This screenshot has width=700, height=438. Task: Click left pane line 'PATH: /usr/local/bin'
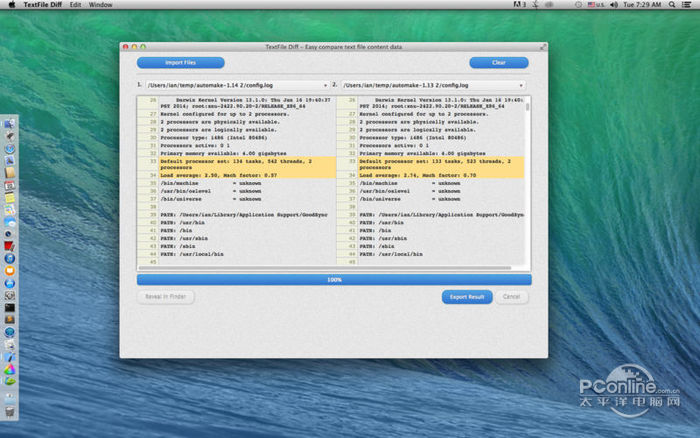(192, 254)
